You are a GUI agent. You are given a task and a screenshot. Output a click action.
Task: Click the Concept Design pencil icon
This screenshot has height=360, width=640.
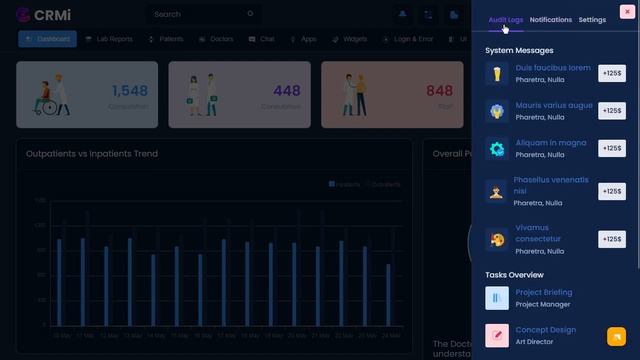point(497,336)
